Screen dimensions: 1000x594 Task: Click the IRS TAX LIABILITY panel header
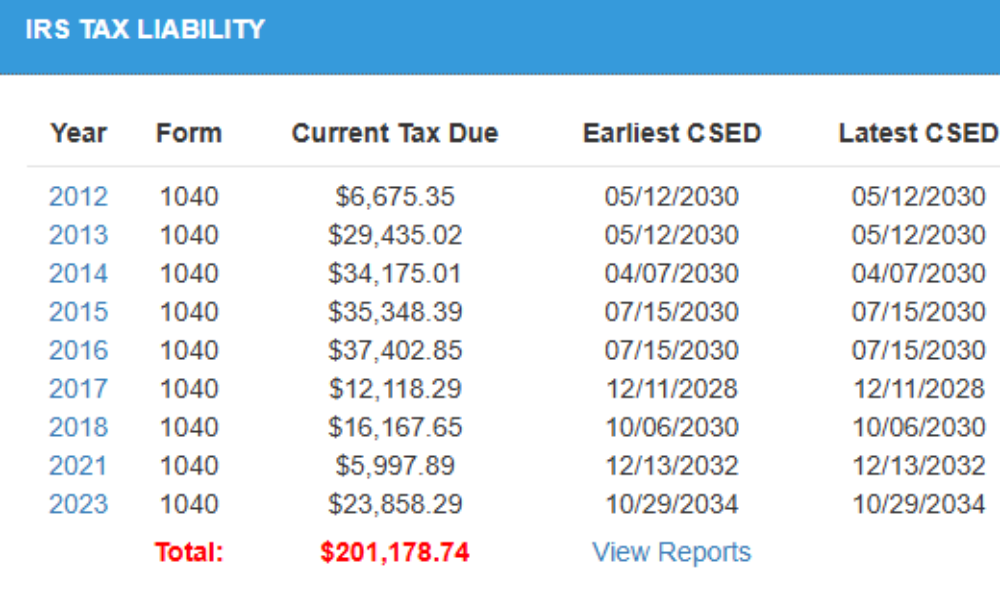pyautogui.click(x=145, y=30)
